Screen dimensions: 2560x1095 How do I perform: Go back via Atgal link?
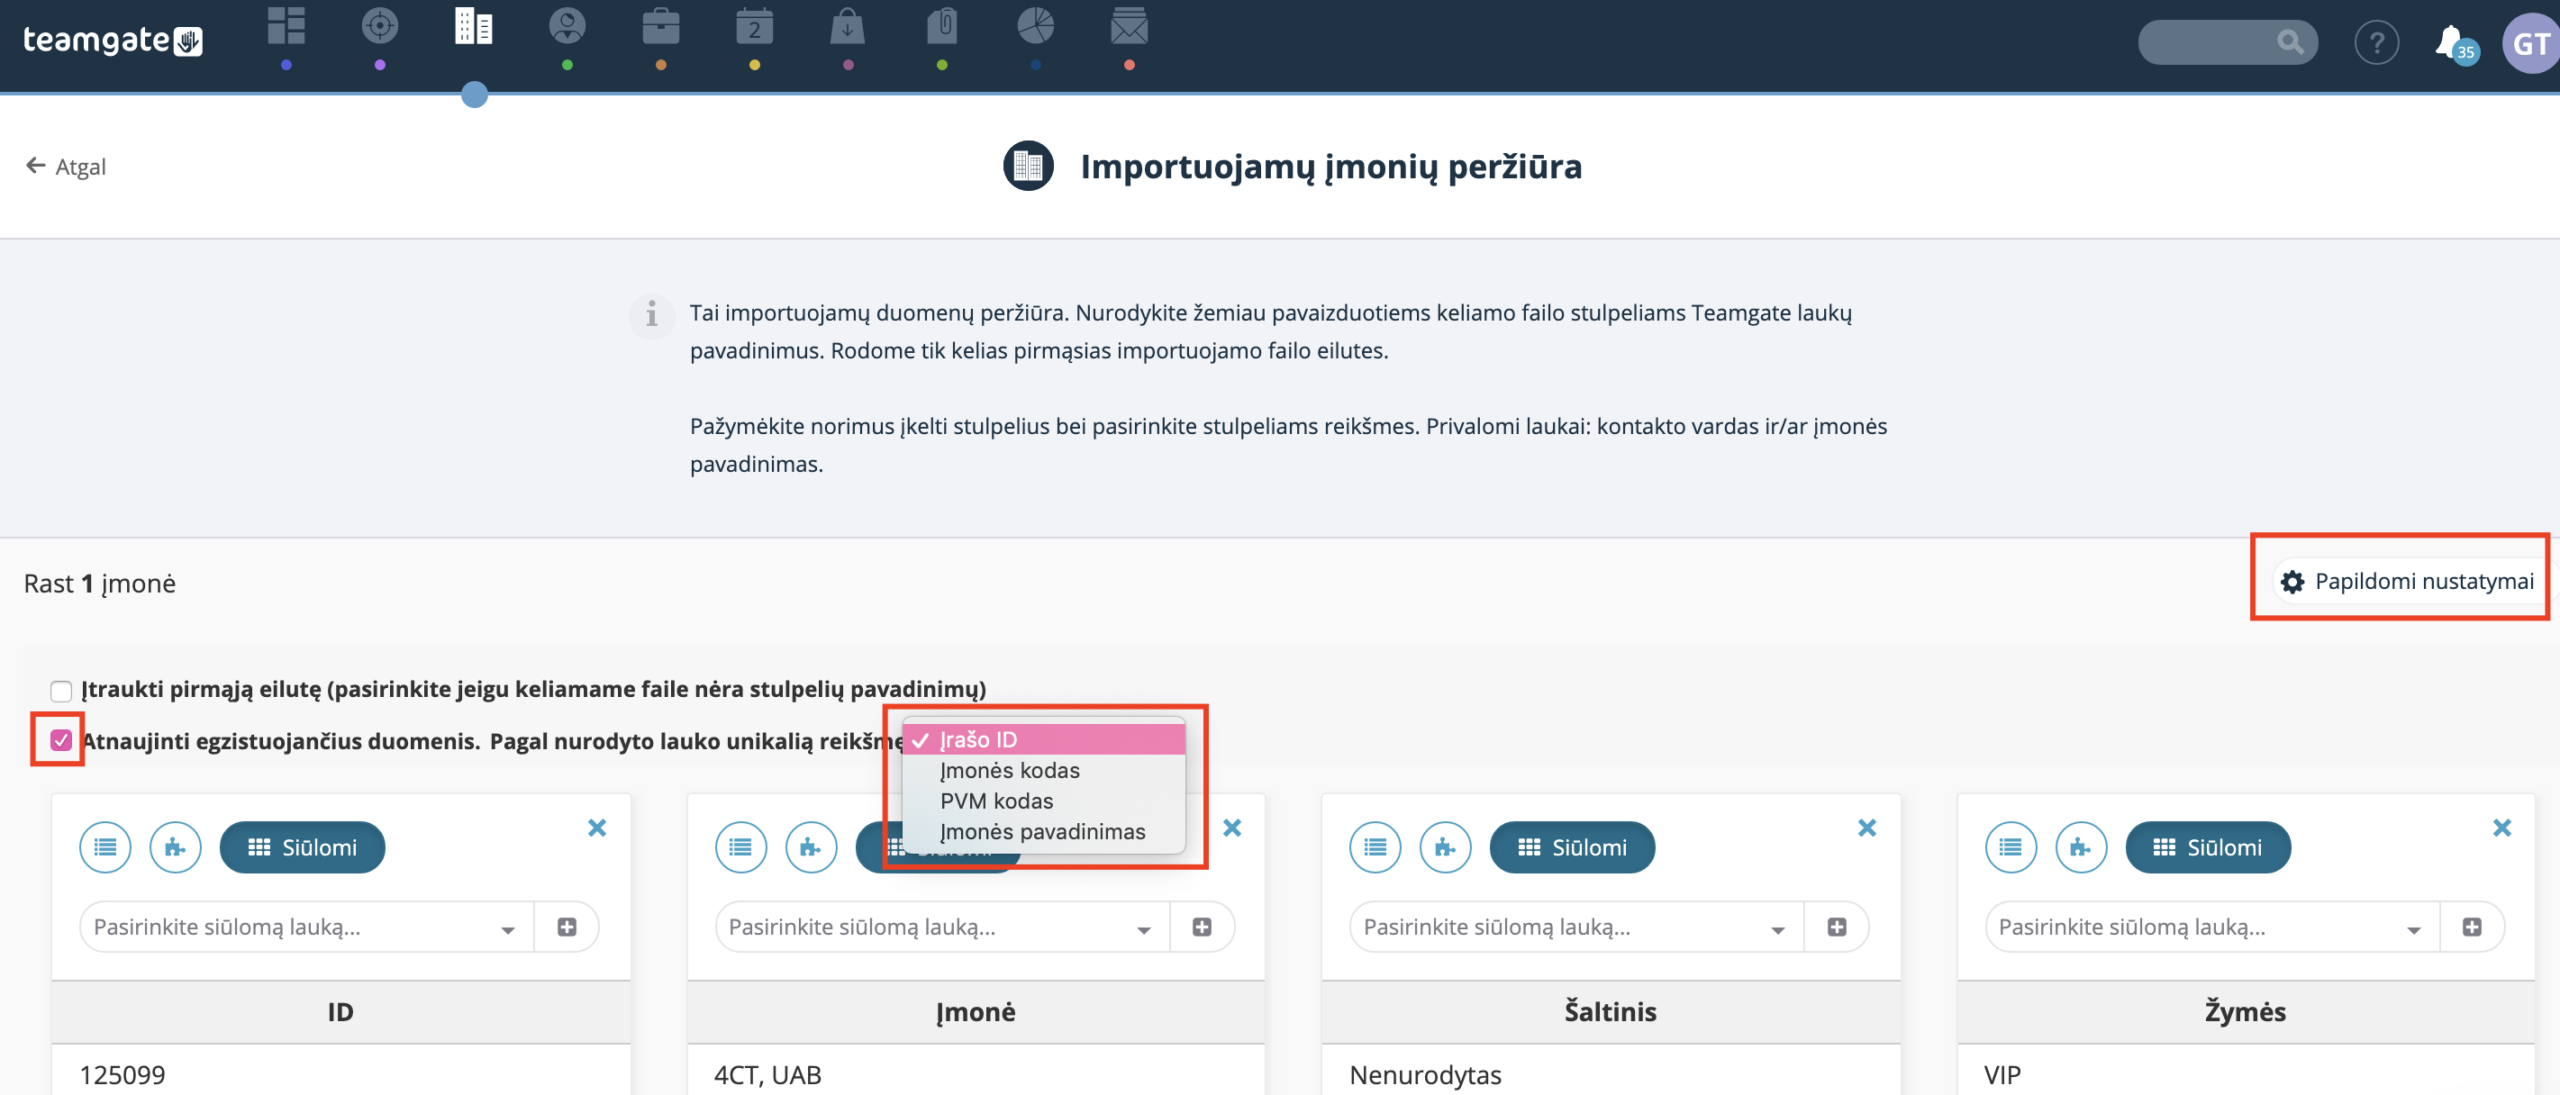pyautogui.click(x=65, y=166)
